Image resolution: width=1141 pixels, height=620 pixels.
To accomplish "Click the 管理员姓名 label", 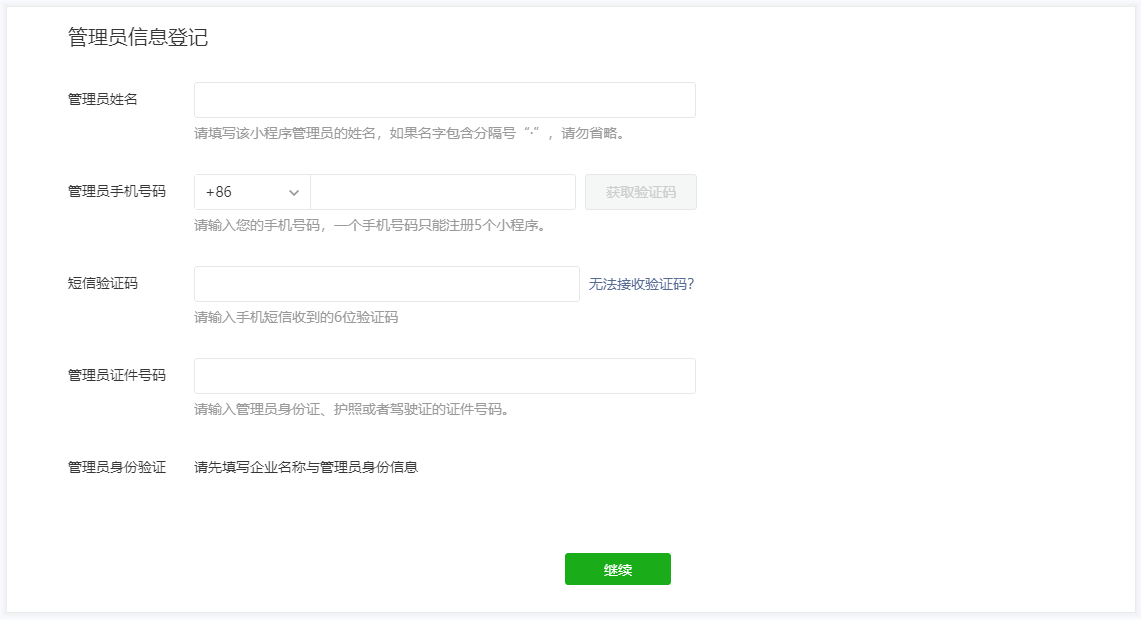I will (x=103, y=99).
